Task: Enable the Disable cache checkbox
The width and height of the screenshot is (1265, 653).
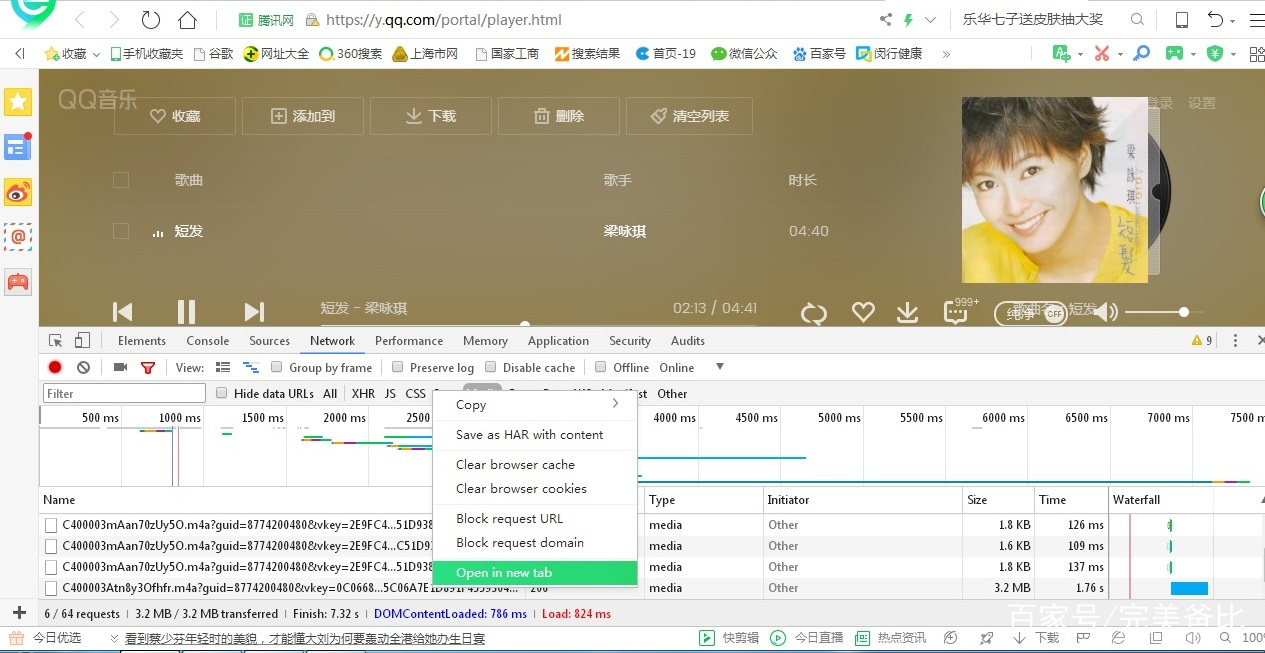Action: click(490, 367)
